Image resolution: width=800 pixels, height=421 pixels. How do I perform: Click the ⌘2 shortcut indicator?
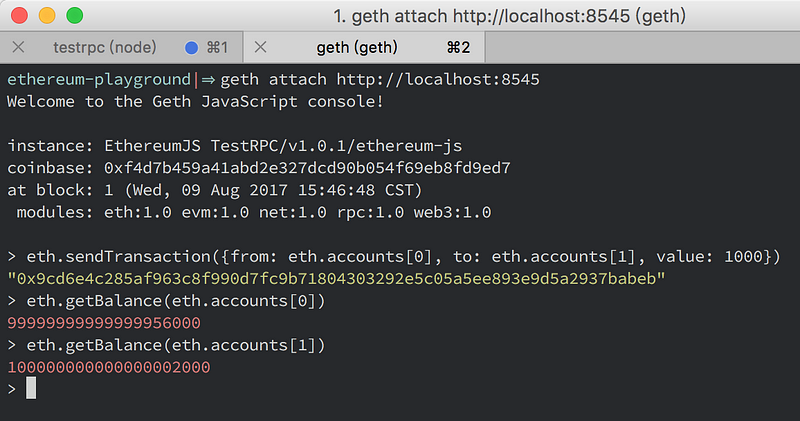[458, 47]
